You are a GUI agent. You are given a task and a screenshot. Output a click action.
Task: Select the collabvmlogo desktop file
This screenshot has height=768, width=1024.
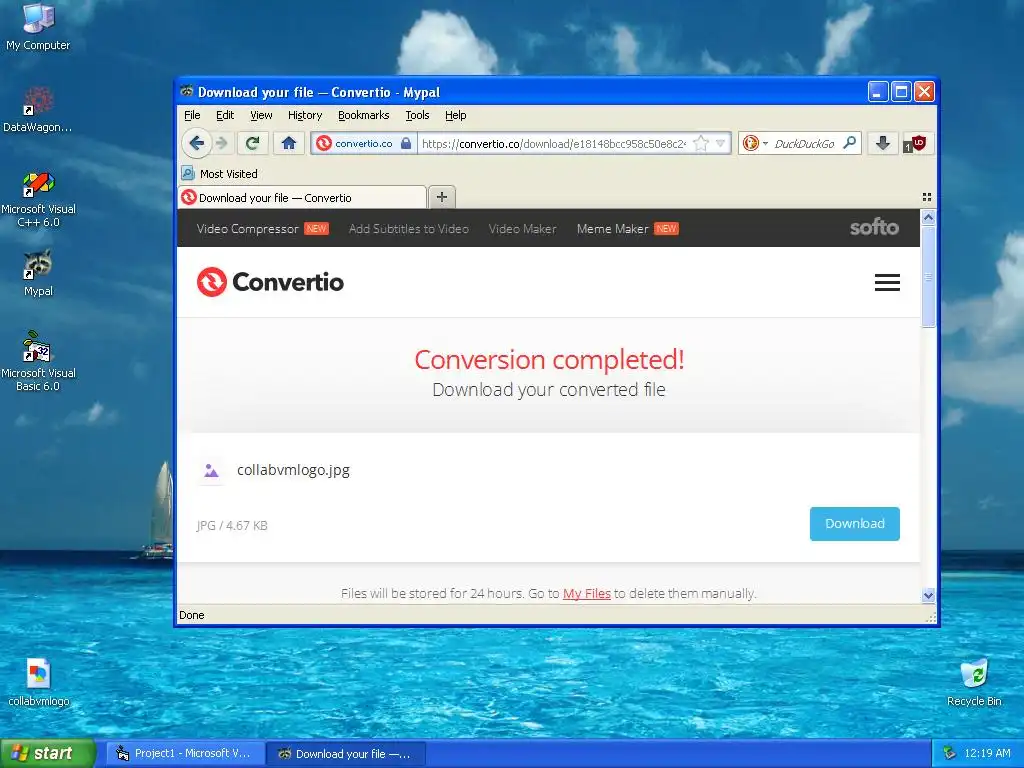[39, 682]
